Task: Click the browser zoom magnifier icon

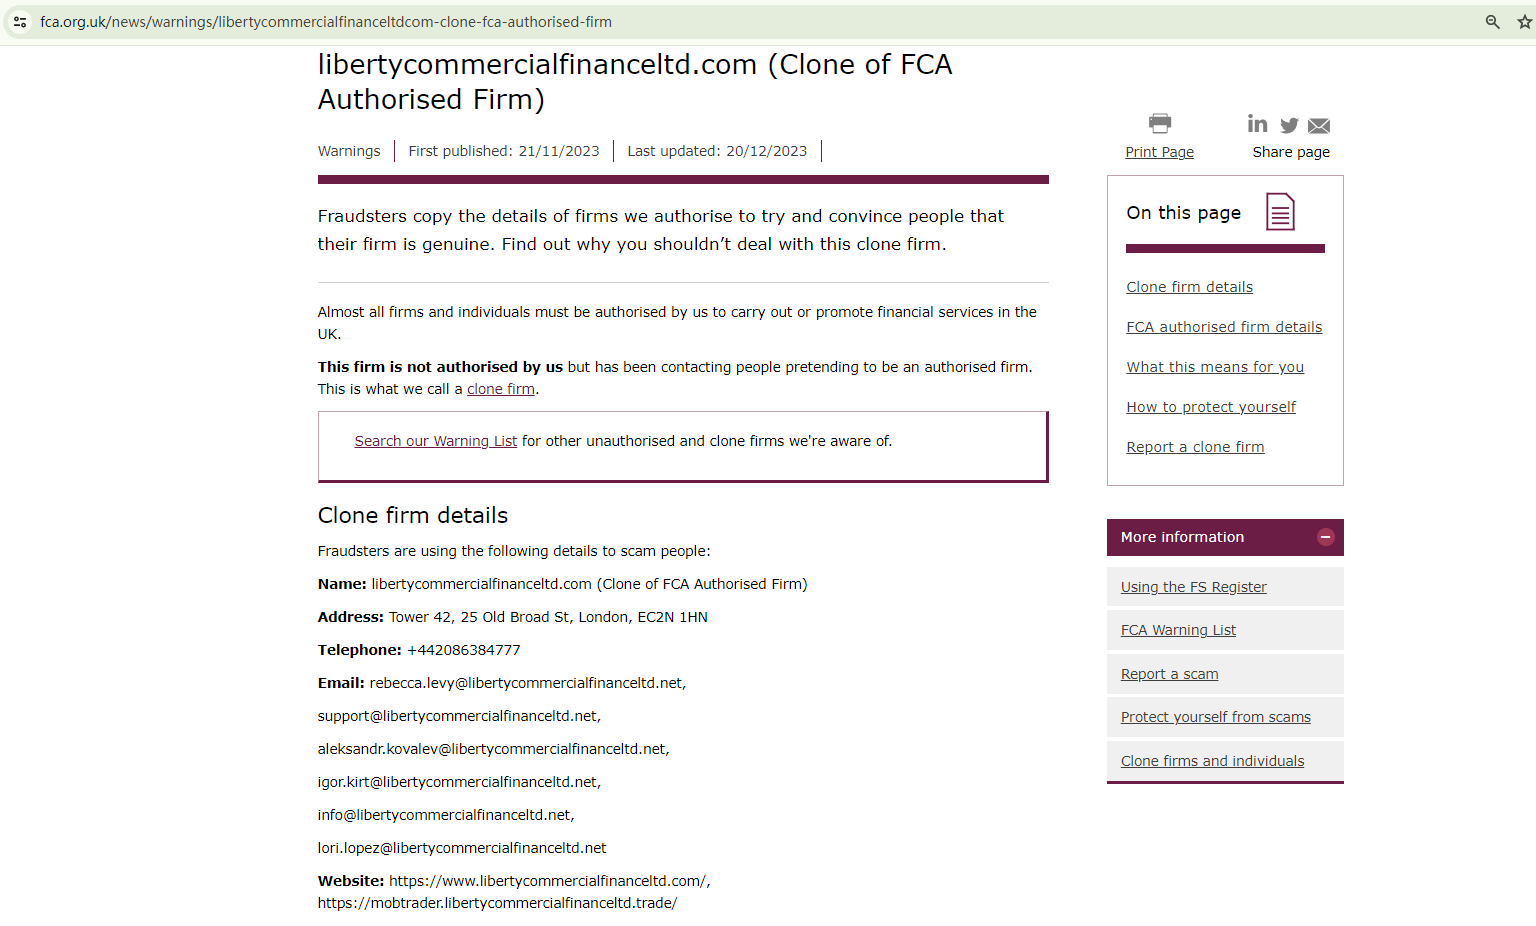Action: pyautogui.click(x=1492, y=22)
